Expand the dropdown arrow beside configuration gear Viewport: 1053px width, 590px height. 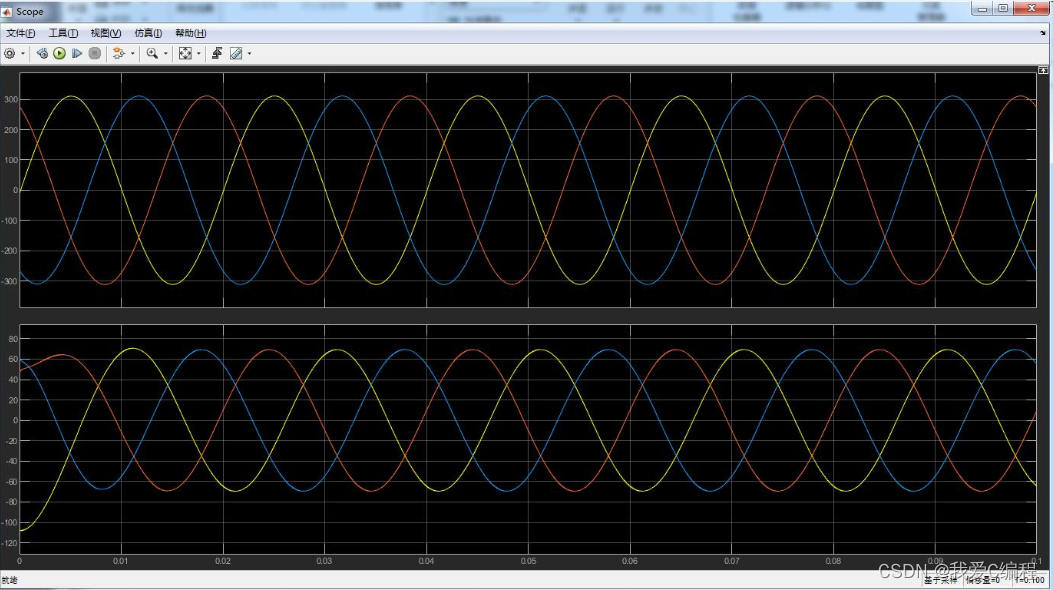23,54
